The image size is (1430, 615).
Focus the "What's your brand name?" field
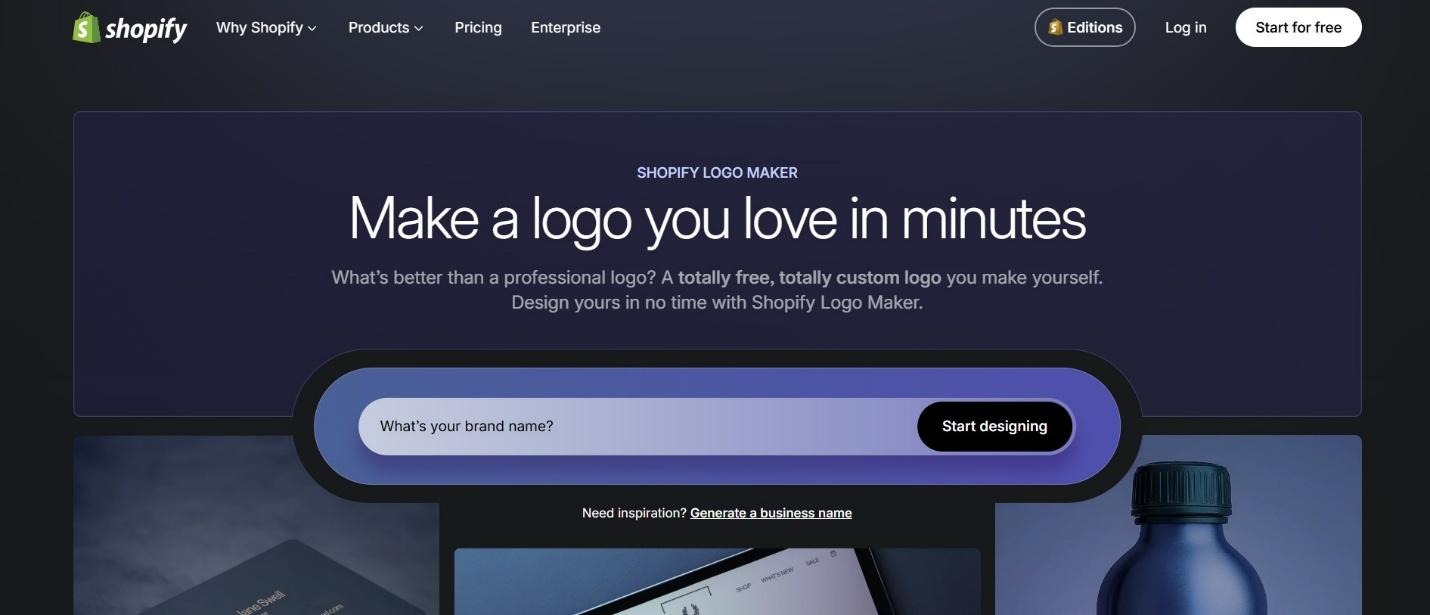coord(638,426)
